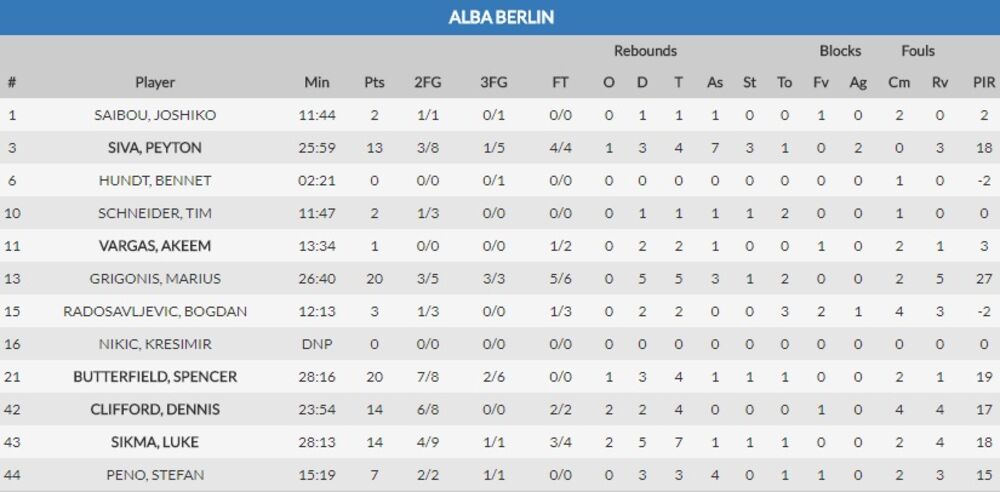Open BUTTERFIELD, SPENCER player link
The width and height of the screenshot is (1000, 492).
click(155, 377)
